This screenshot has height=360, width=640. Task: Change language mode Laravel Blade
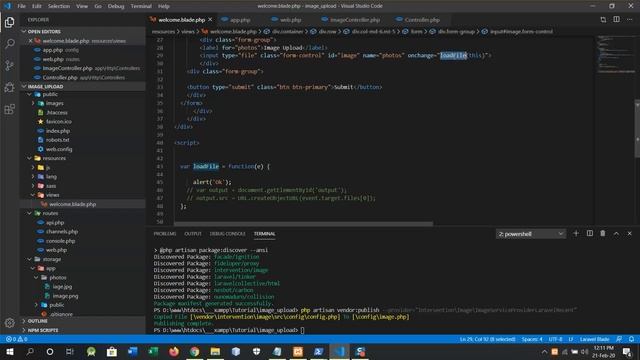pyautogui.click(x=594, y=339)
